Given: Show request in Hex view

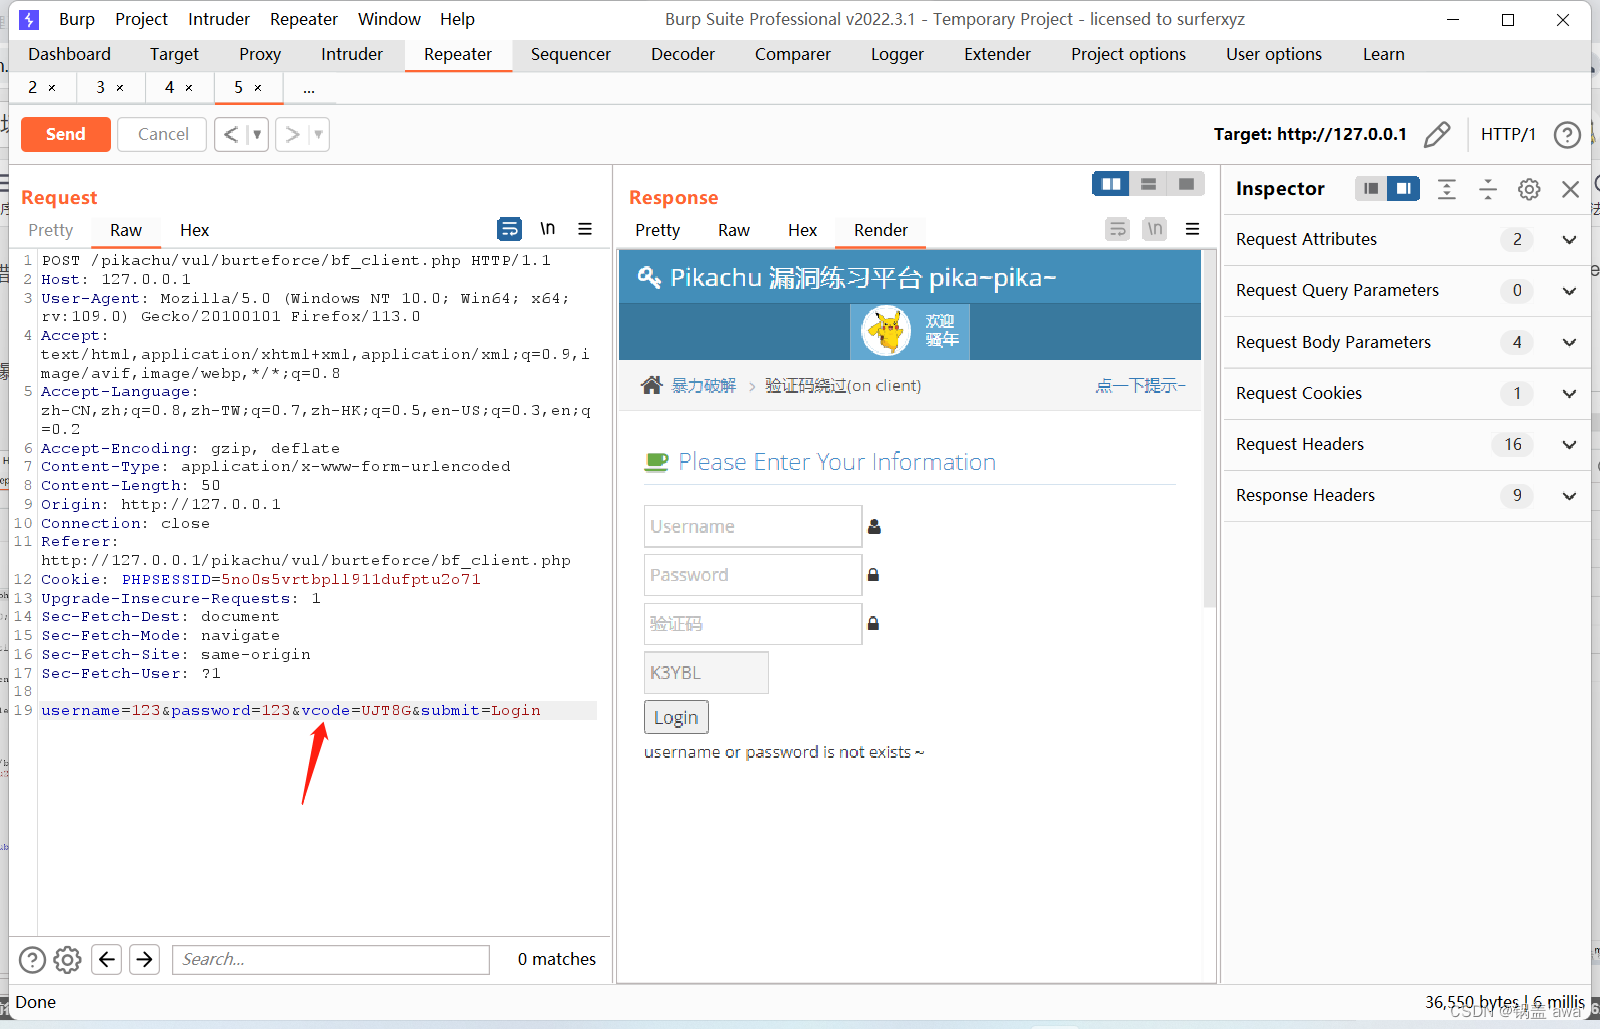Looking at the screenshot, I should point(194,230).
